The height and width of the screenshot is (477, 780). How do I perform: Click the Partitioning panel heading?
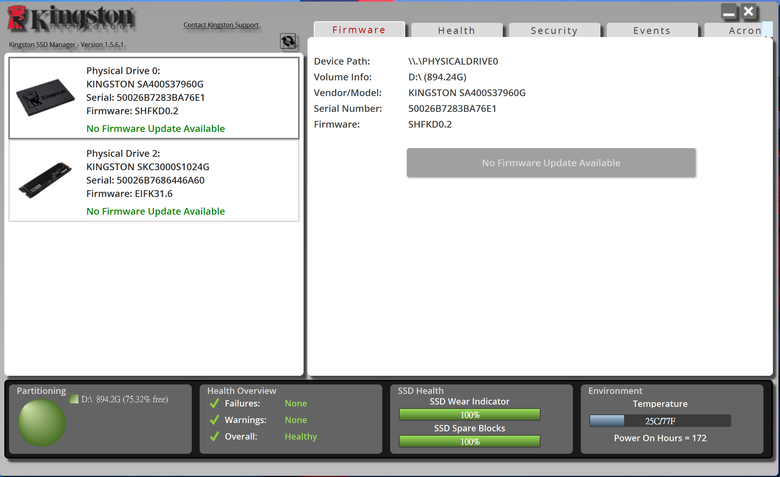(x=41, y=390)
